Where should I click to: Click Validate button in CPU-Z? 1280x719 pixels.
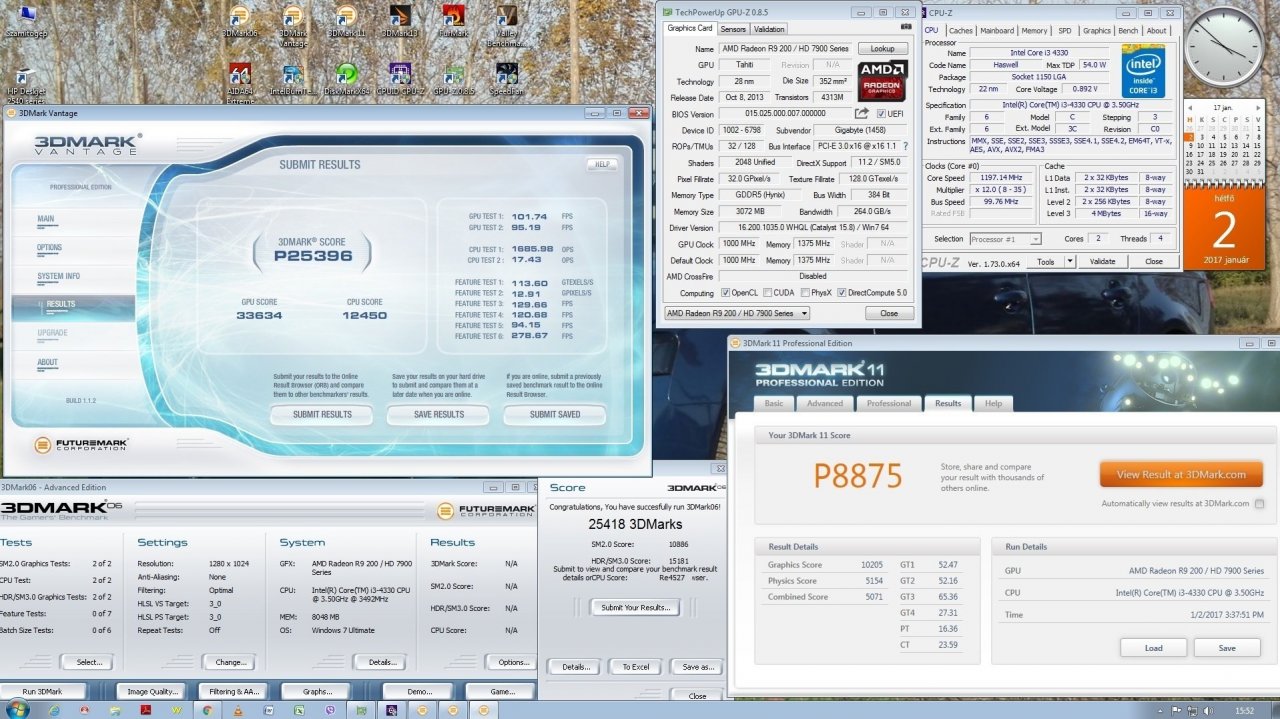(x=1102, y=261)
